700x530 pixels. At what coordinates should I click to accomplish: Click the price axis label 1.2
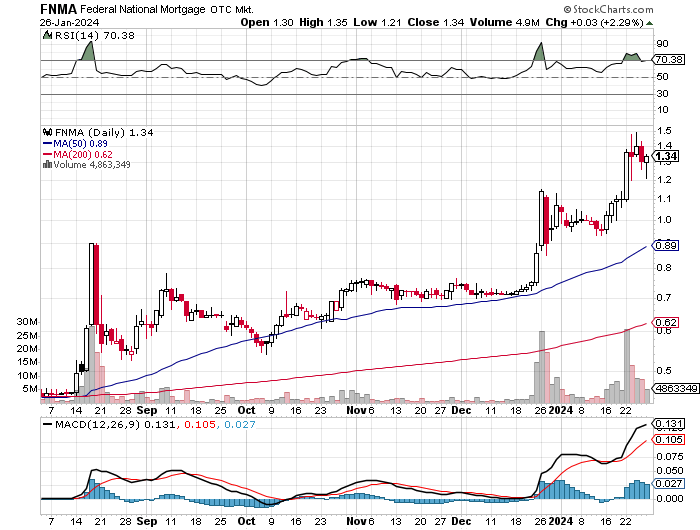point(664,179)
